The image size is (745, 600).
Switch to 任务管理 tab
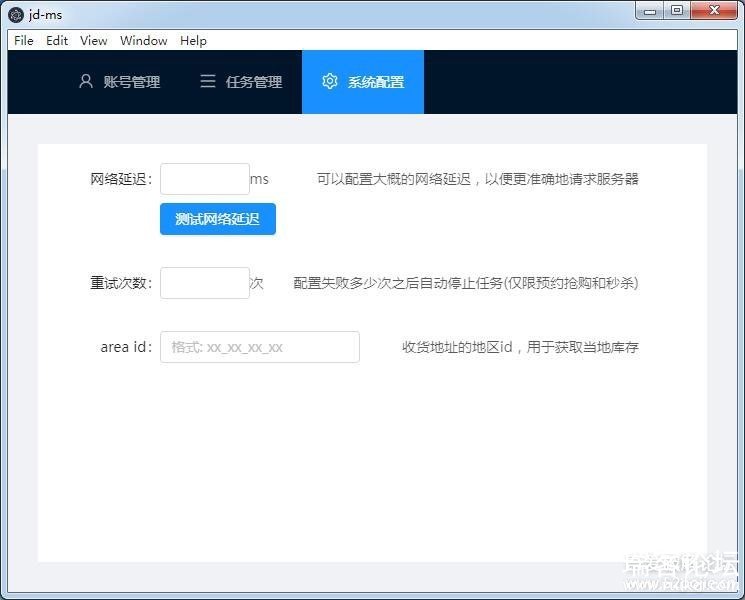[241, 82]
